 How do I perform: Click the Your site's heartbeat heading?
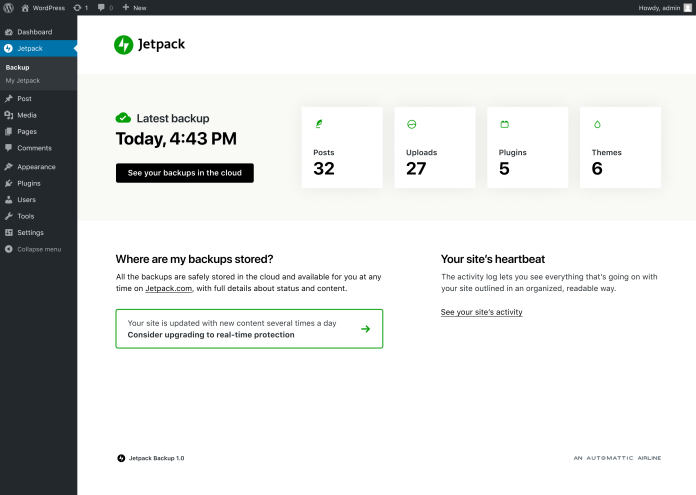(x=493, y=259)
